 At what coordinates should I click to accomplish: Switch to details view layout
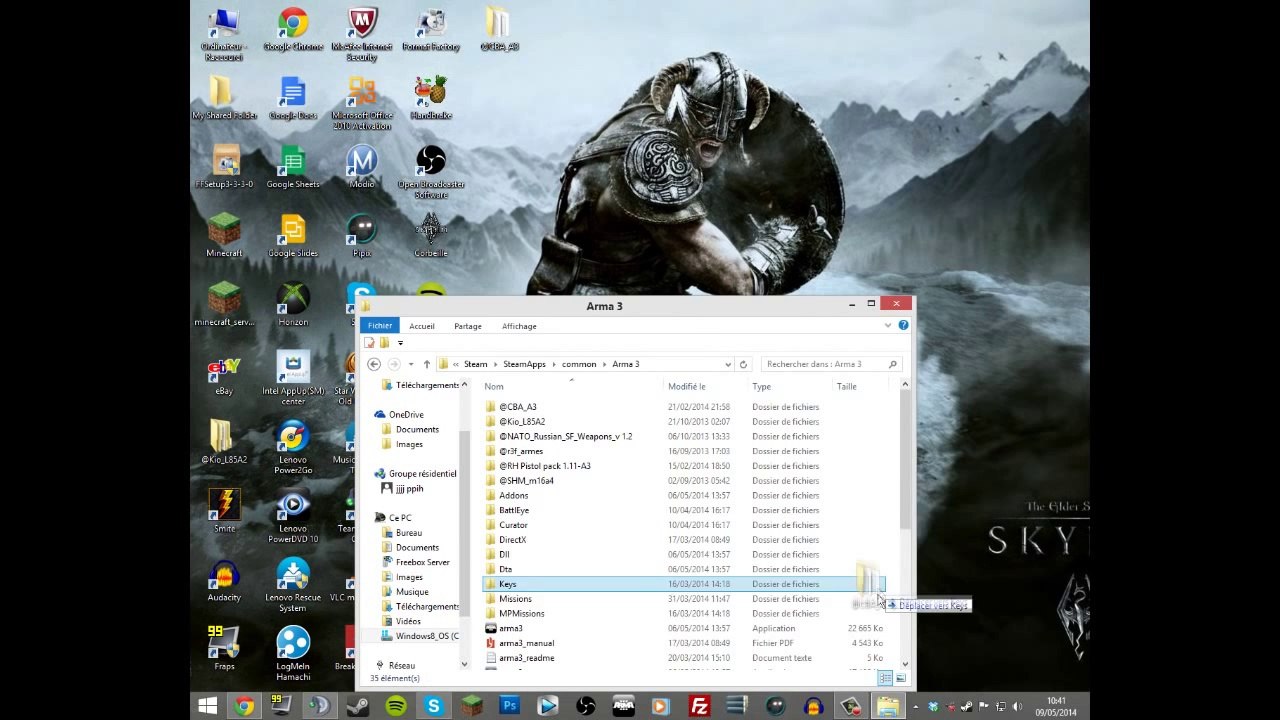click(x=885, y=678)
